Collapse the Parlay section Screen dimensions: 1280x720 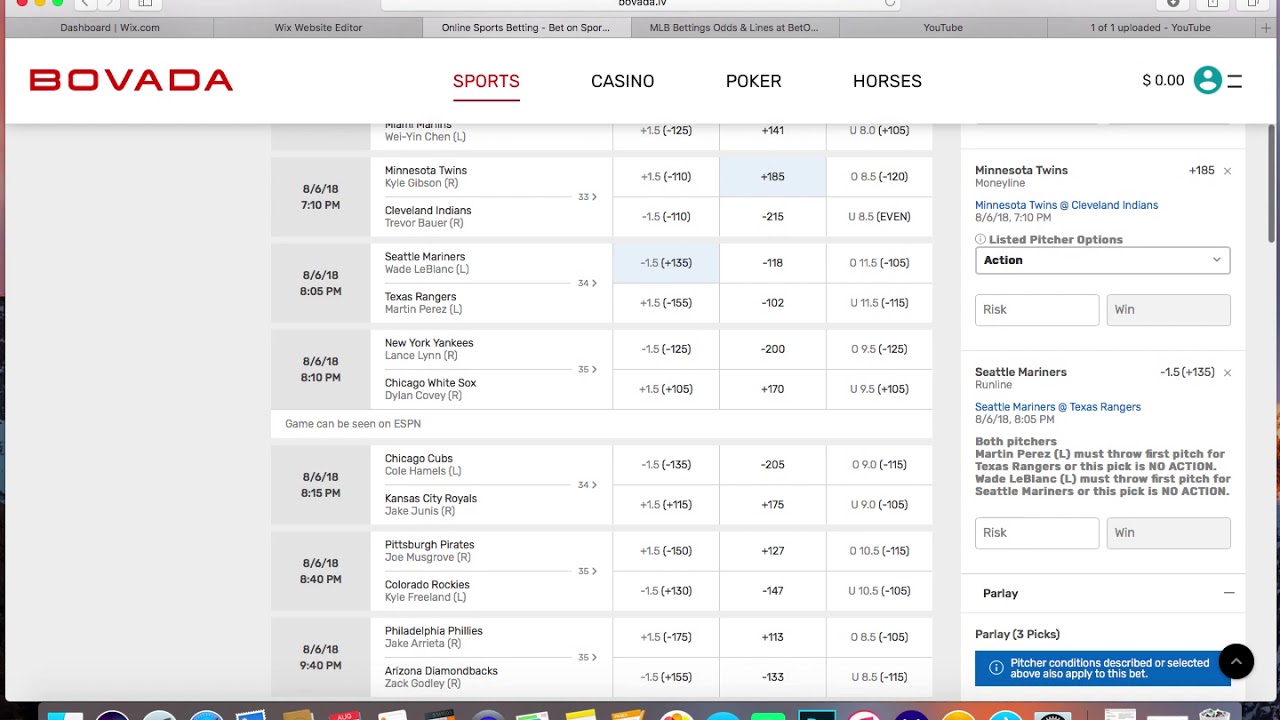click(1229, 593)
